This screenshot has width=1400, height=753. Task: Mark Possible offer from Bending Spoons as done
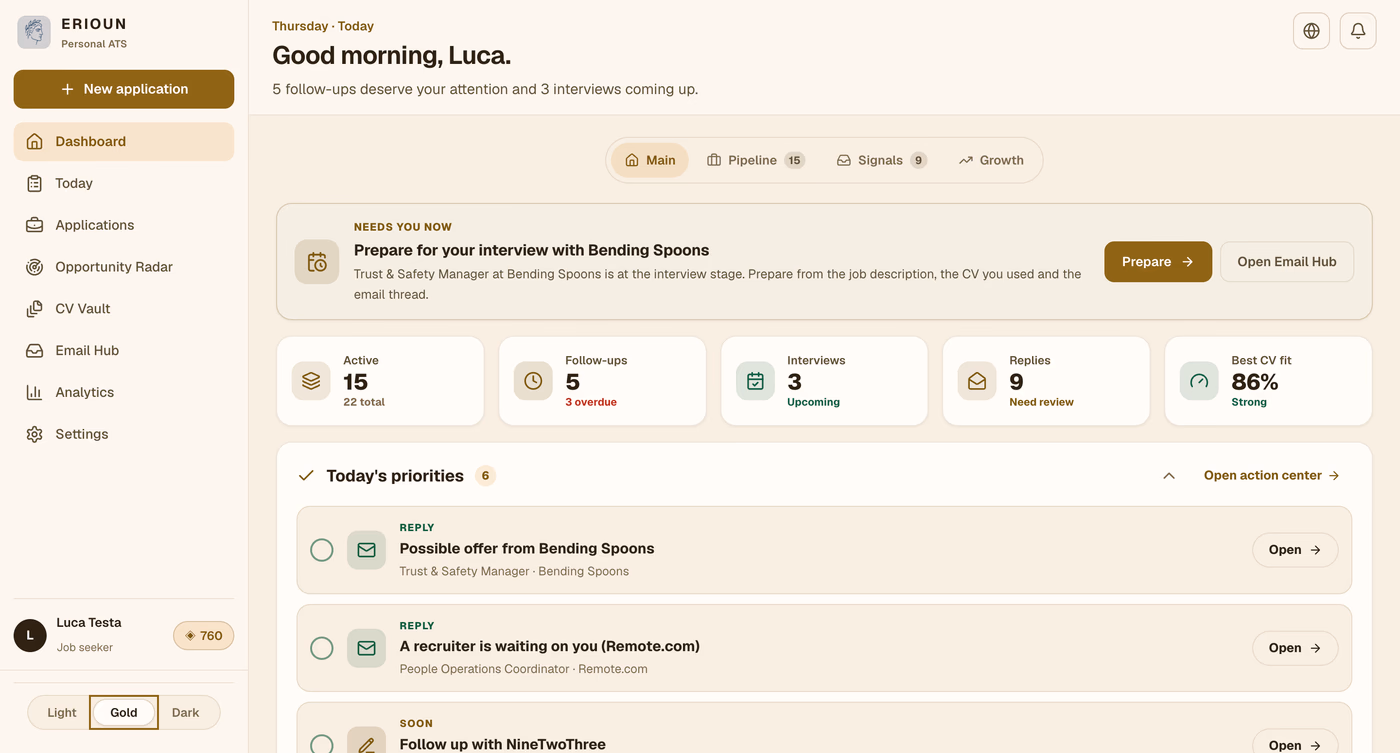pos(321,550)
